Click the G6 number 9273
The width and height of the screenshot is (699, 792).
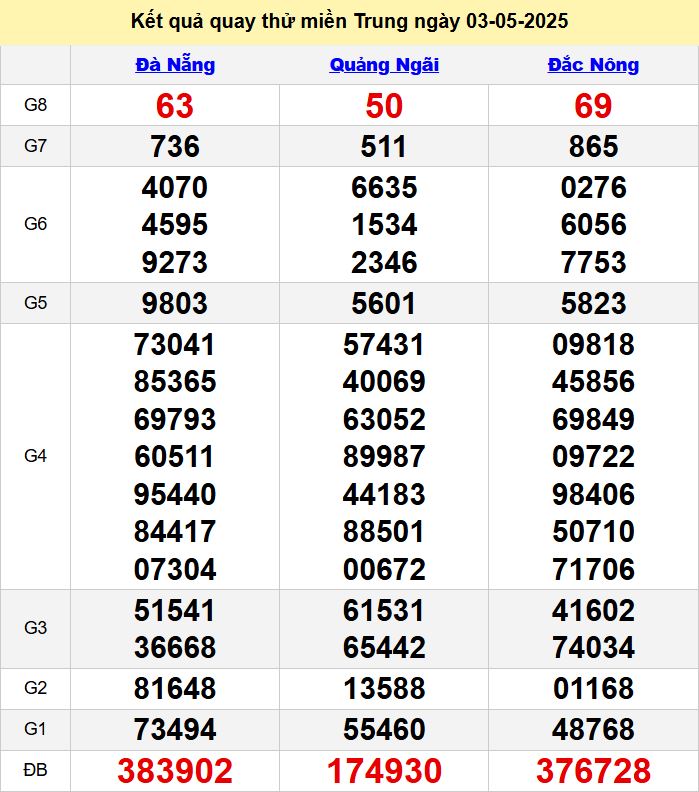tap(175, 262)
